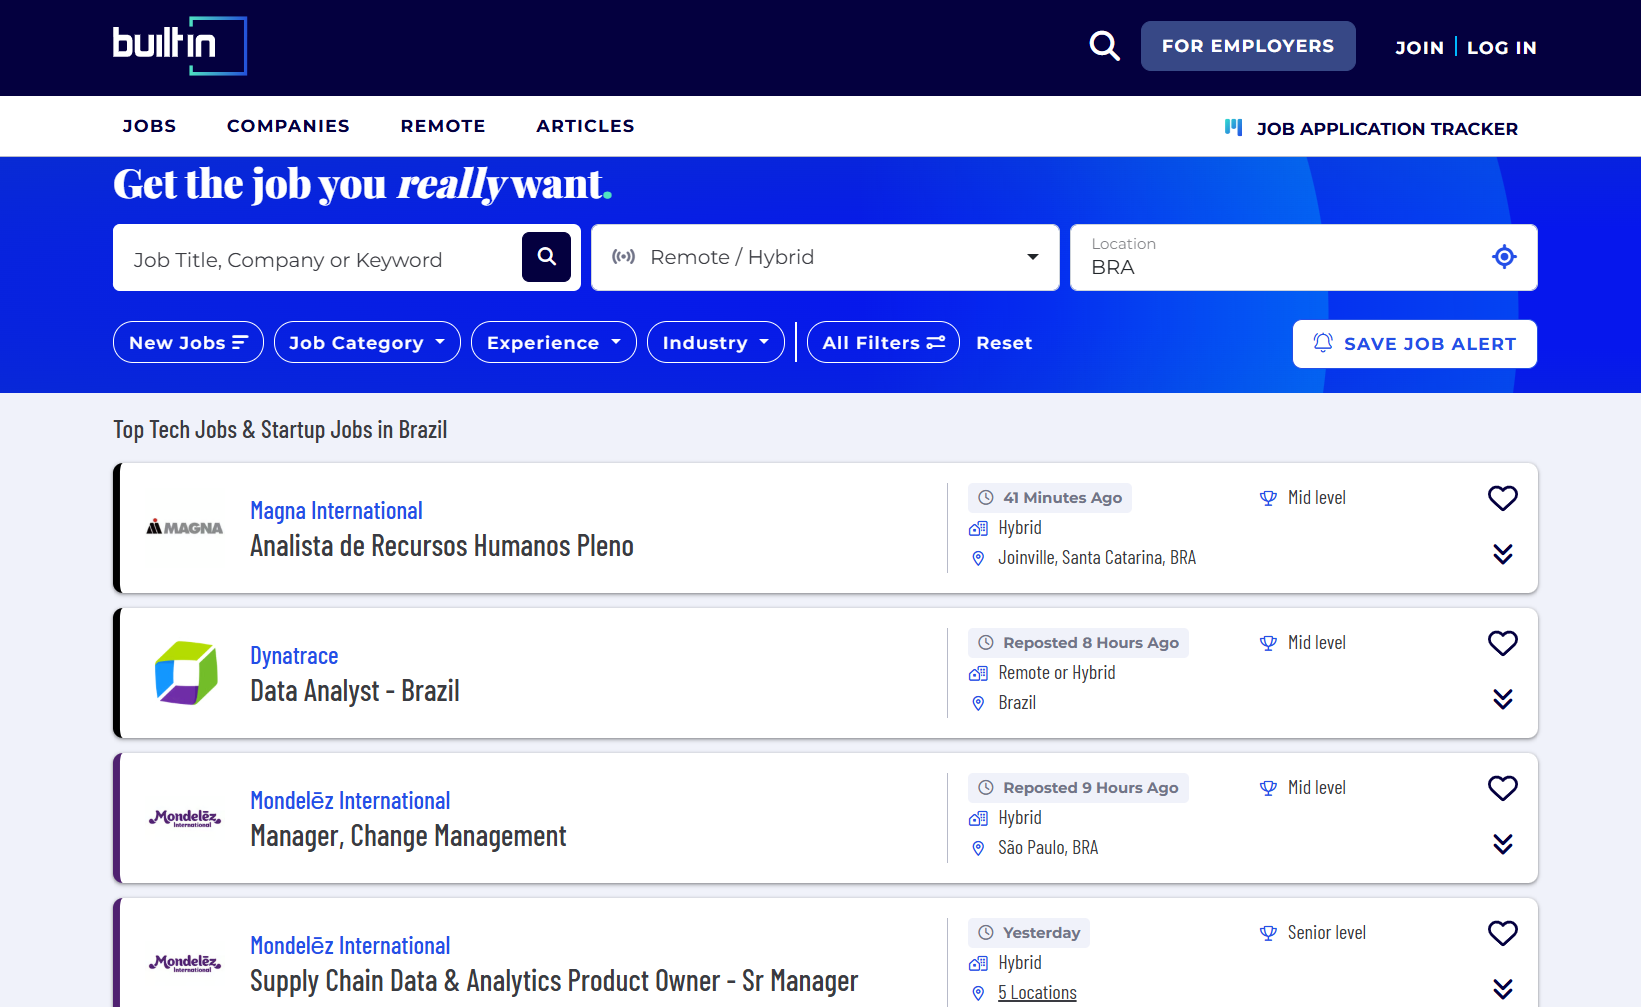The image size is (1641, 1007).
Task: Click 'Senior level' experience label
Action: point(1326,933)
